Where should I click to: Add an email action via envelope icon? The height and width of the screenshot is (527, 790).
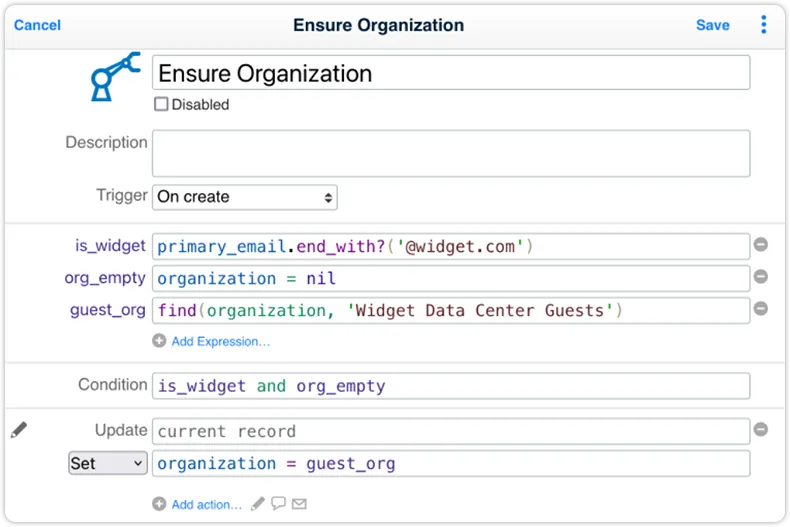(299, 504)
